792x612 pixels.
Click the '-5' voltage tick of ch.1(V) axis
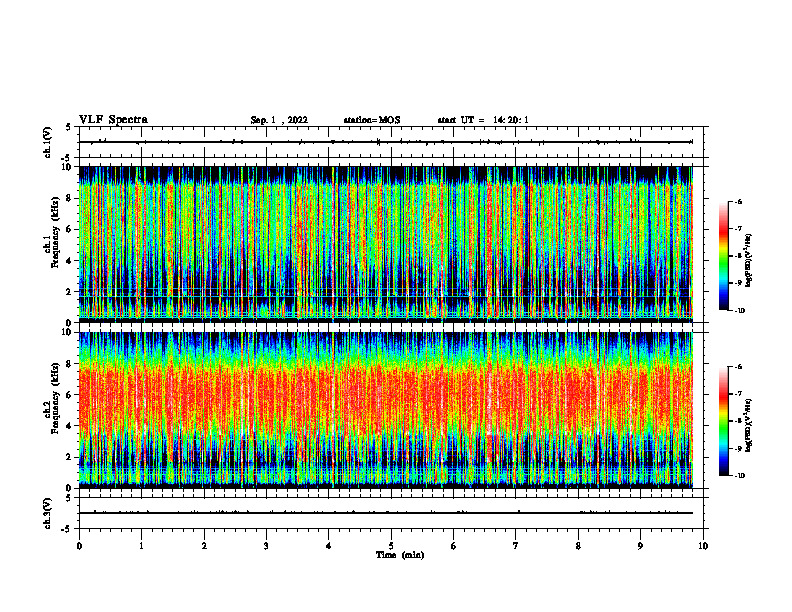[67, 158]
